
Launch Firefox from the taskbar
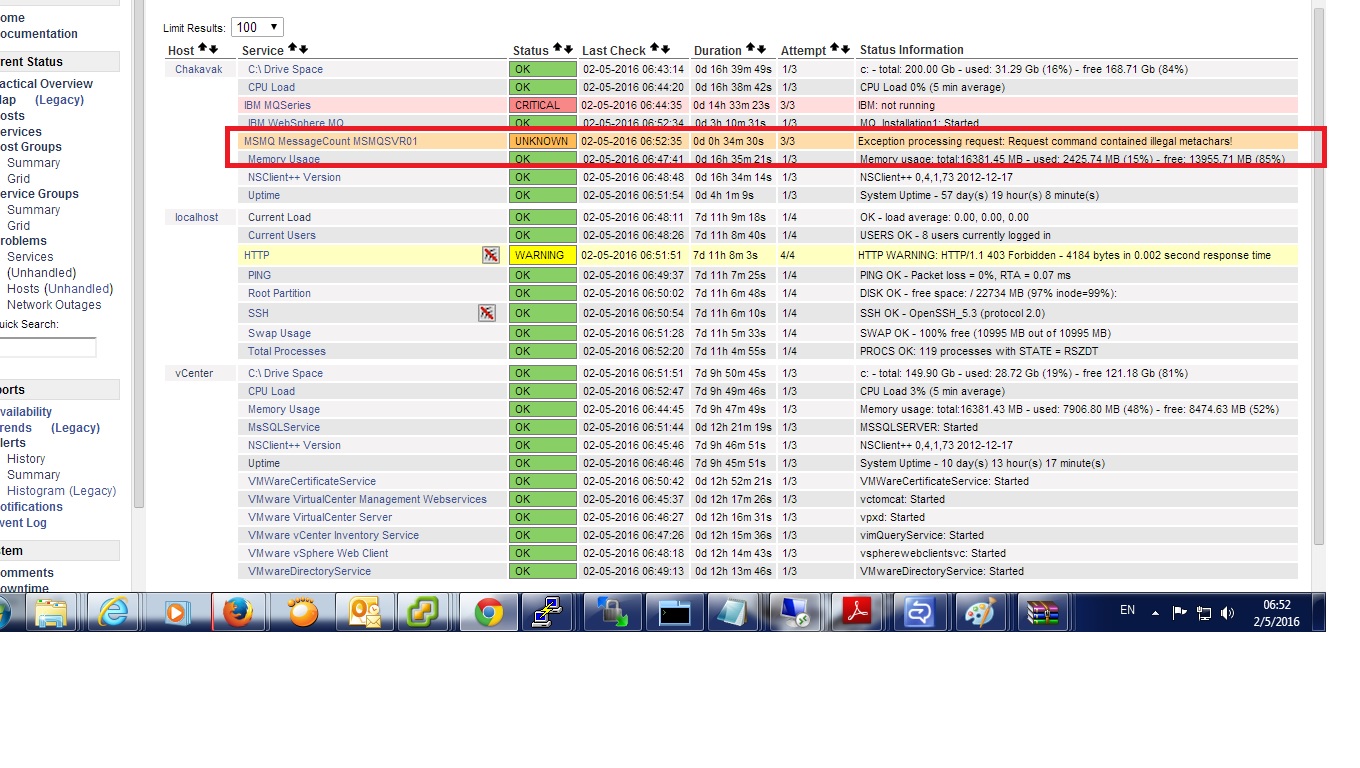(x=238, y=612)
